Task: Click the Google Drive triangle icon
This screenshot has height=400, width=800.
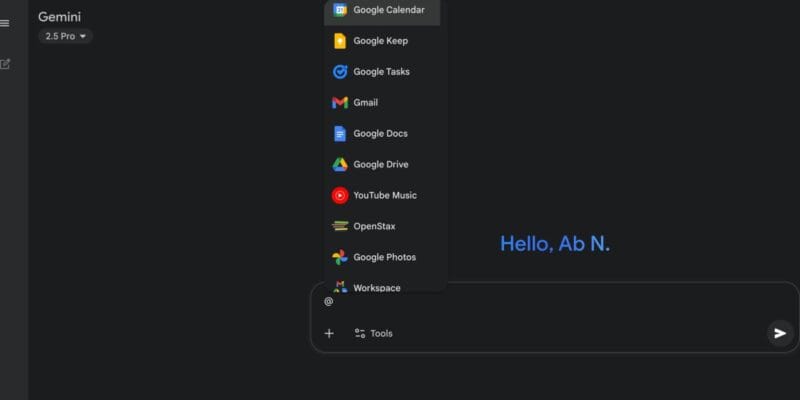Action: tap(340, 164)
